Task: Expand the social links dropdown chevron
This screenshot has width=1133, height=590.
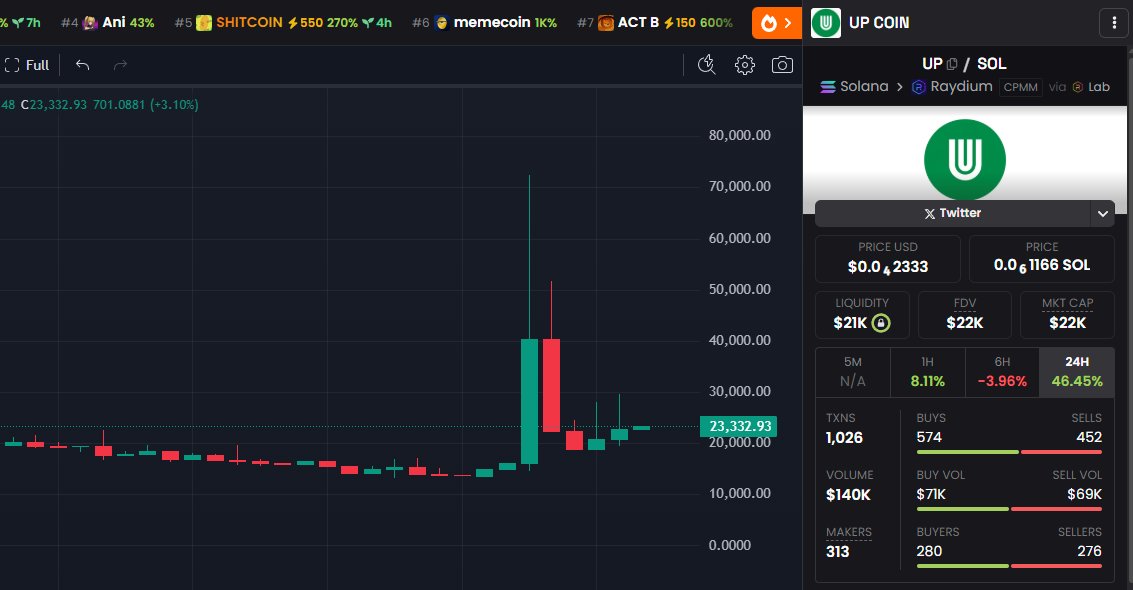Action: pyautogui.click(x=1103, y=213)
